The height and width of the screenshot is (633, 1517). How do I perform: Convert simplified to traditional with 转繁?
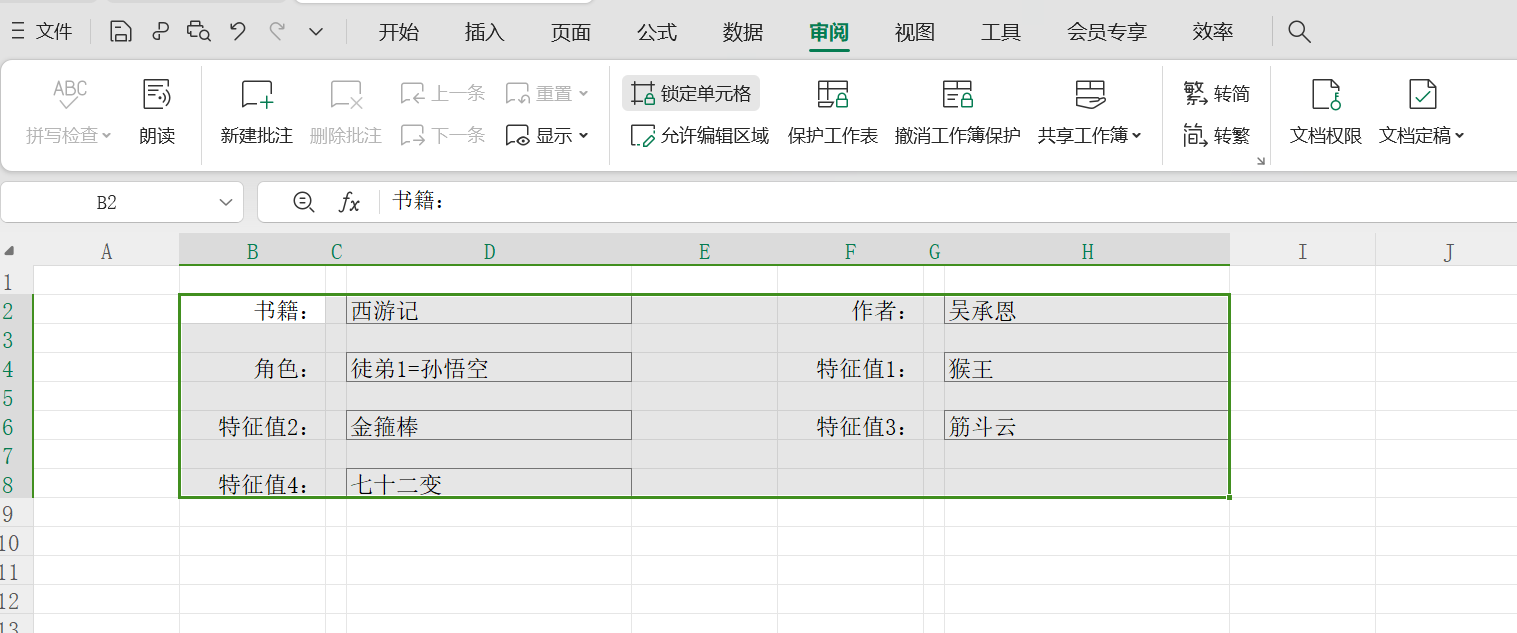point(1216,135)
